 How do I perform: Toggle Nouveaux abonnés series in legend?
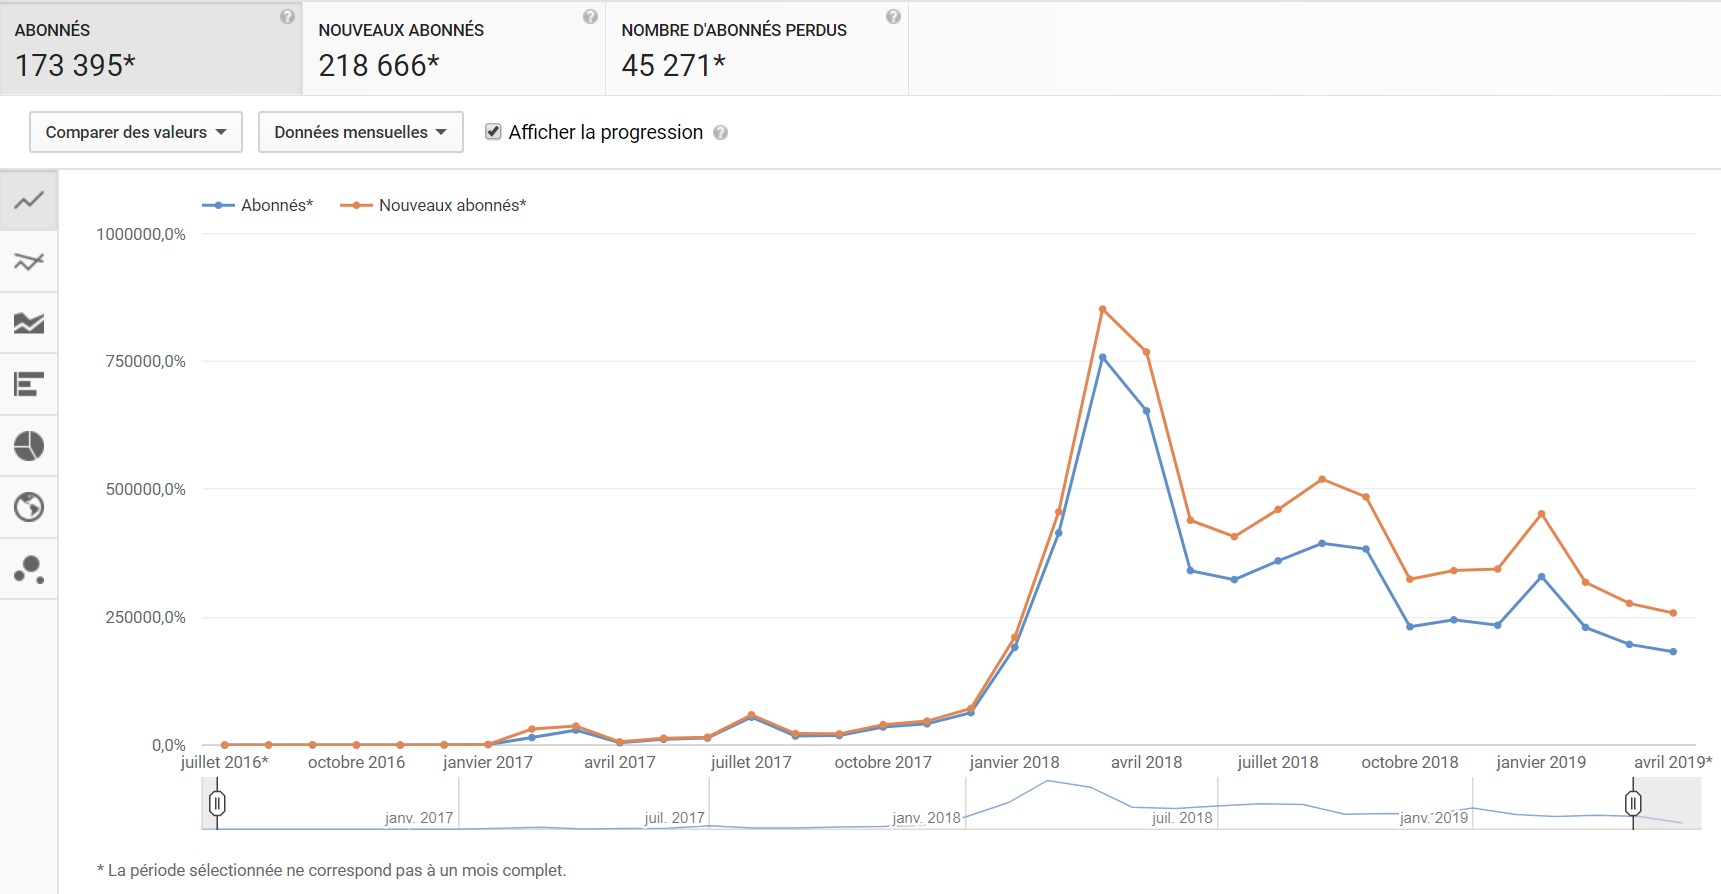(433, 205)
